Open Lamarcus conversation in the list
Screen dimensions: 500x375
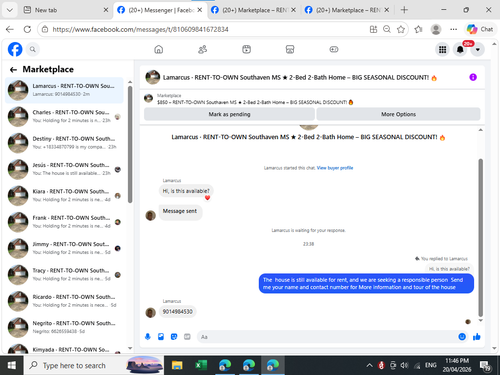tap(64, 90)
